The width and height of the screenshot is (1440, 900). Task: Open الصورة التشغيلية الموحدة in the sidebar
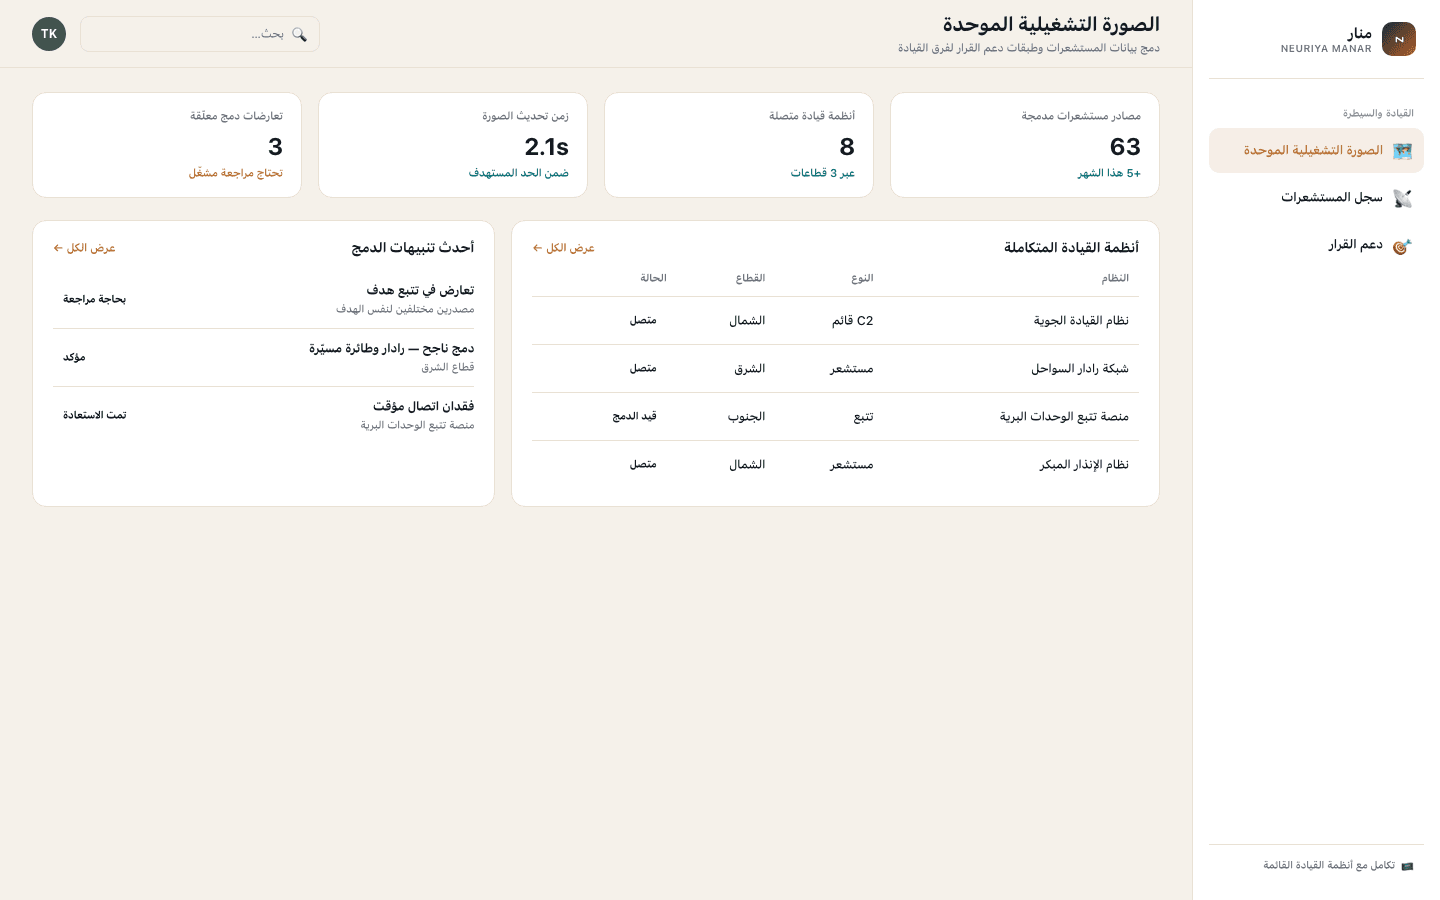pyautogui.click(x=1316, y=151)
